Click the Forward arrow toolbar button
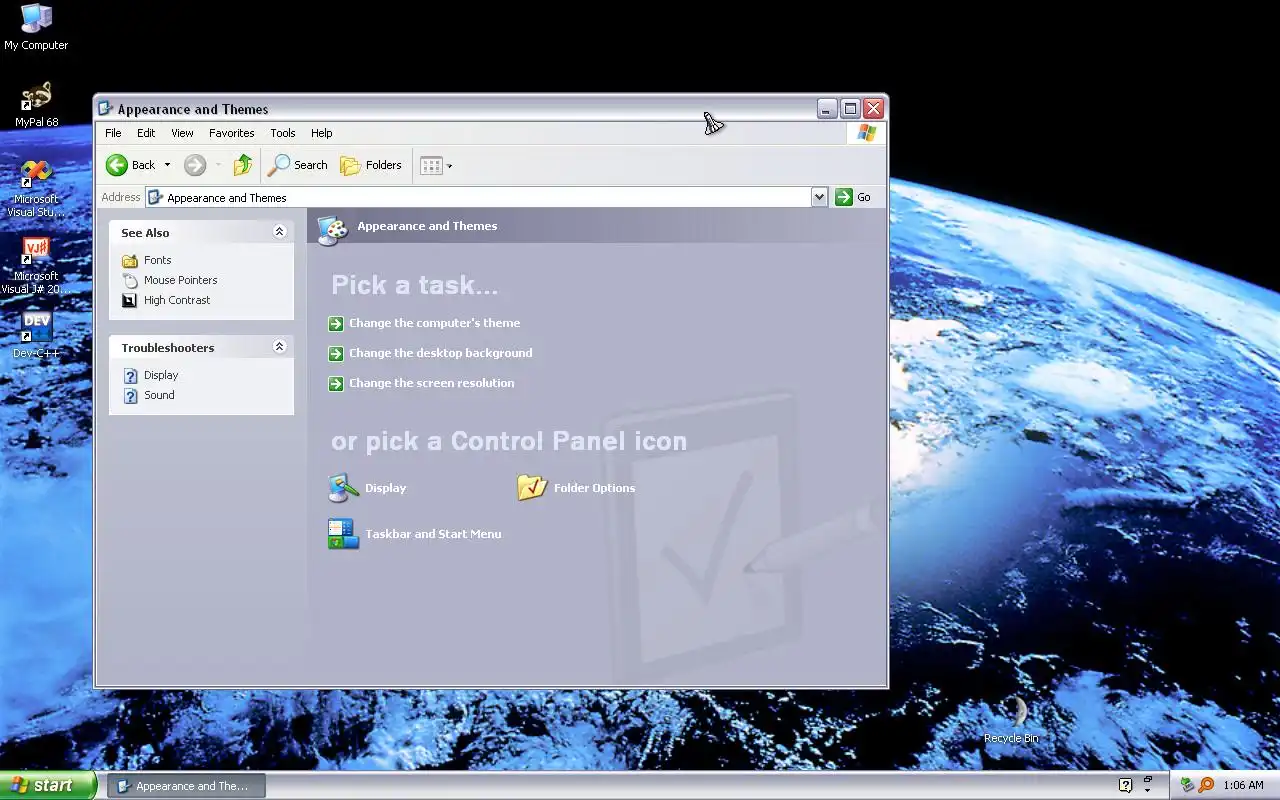The image size is (1280, 800). pyautogui.click(x=195, y=165)
